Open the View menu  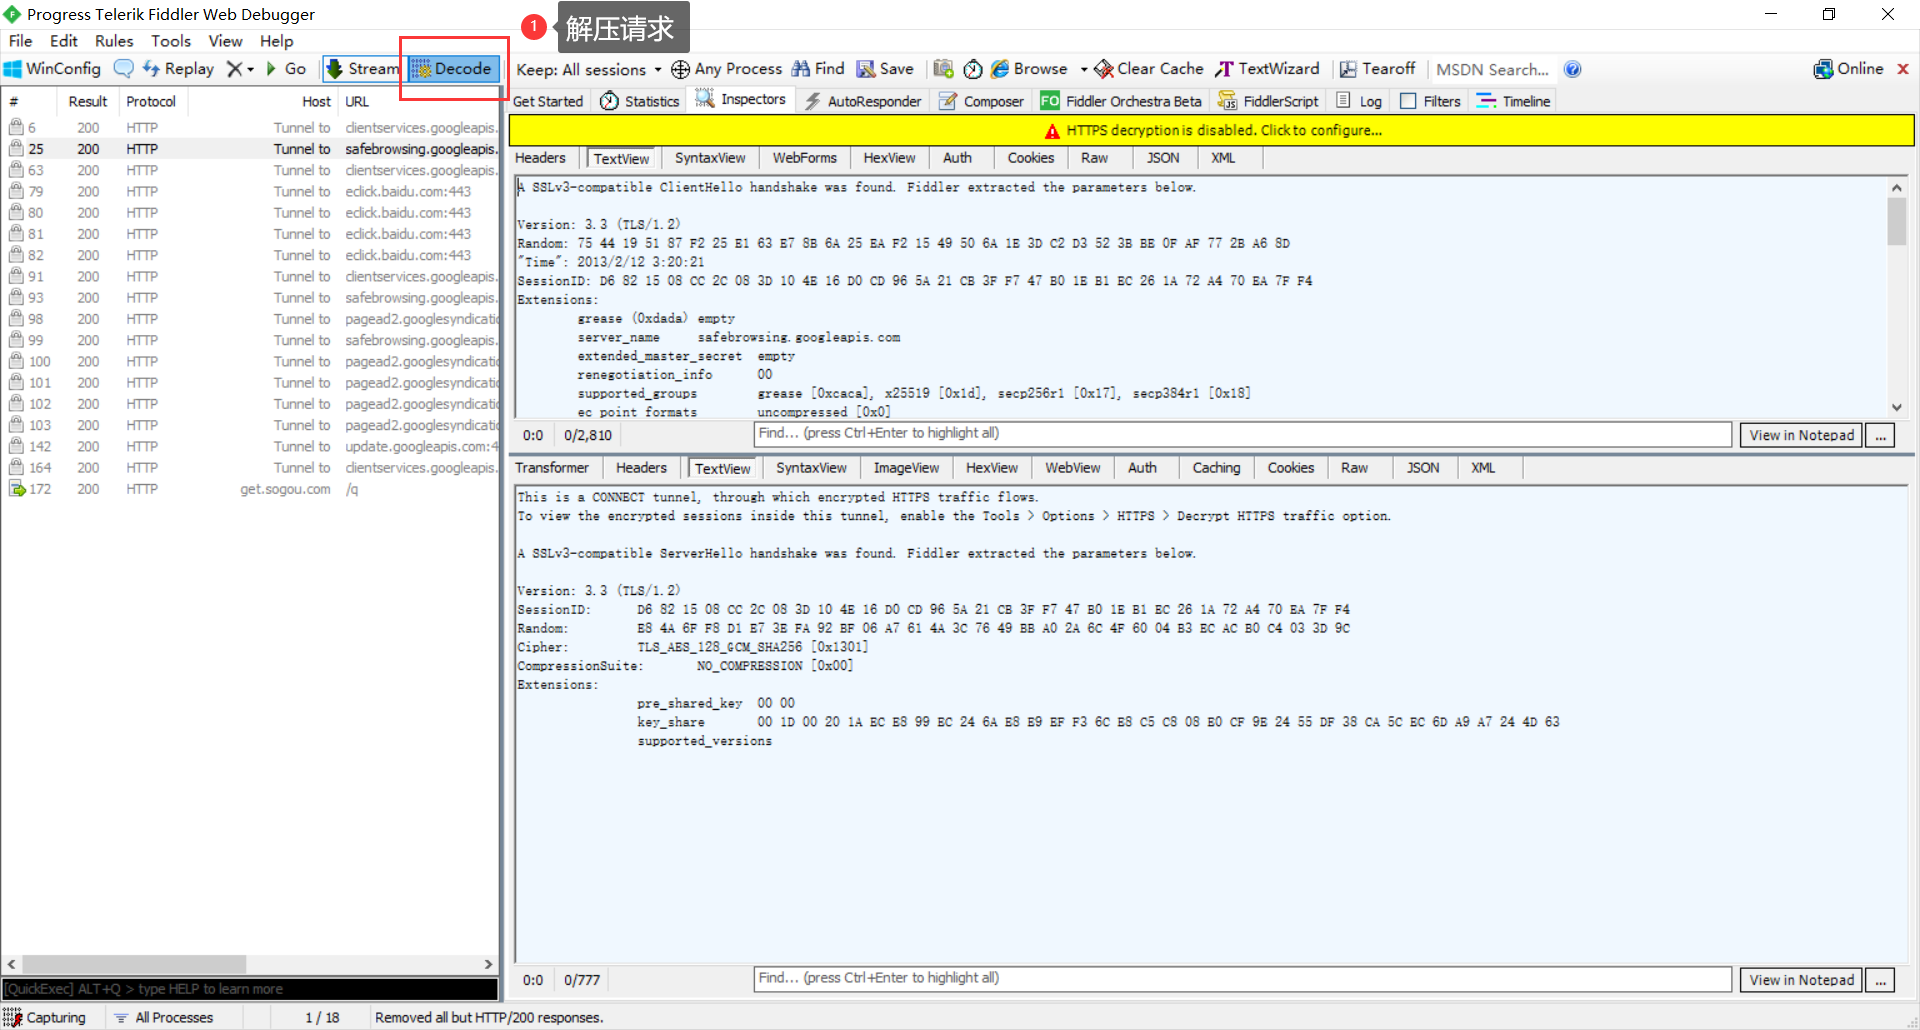click(x=225, y=41)
